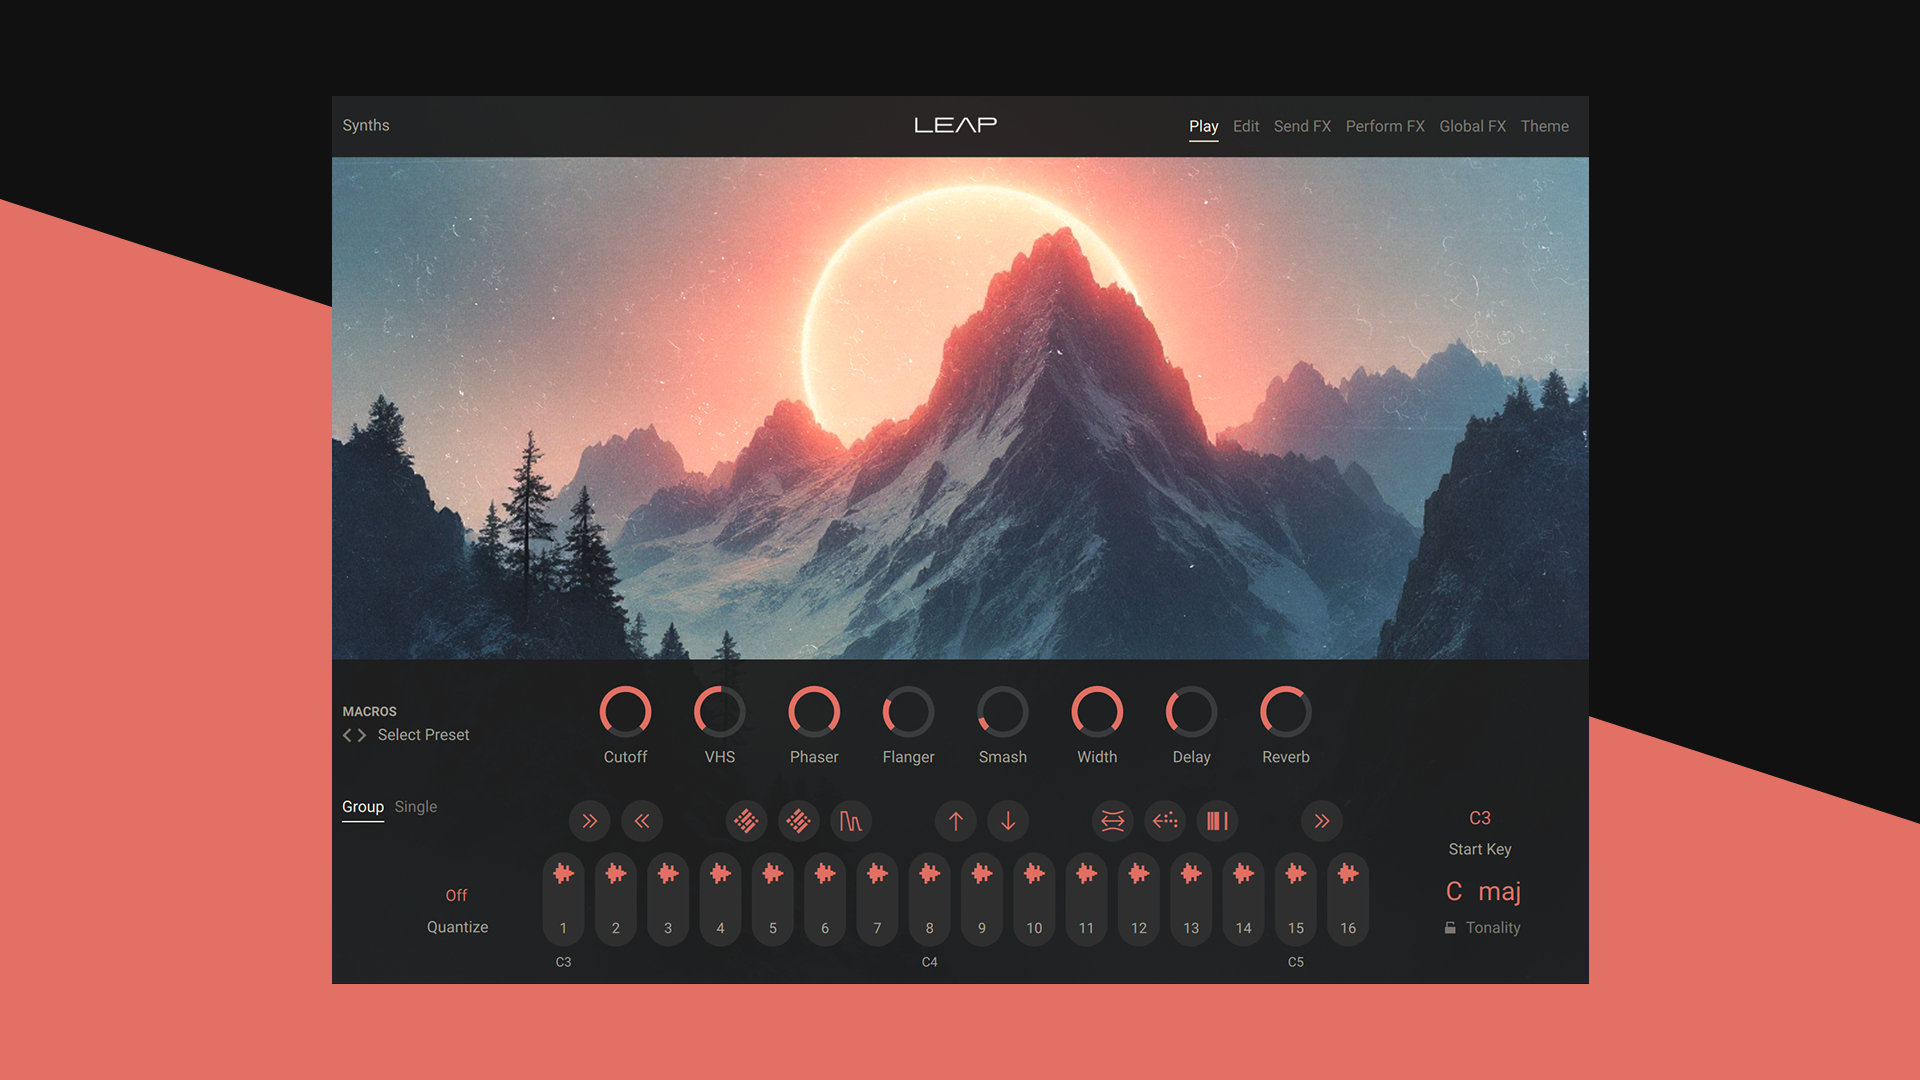1920x1080 pixels.
Task: Open the Send FX tab
Action: click(x=1301, y=126)
